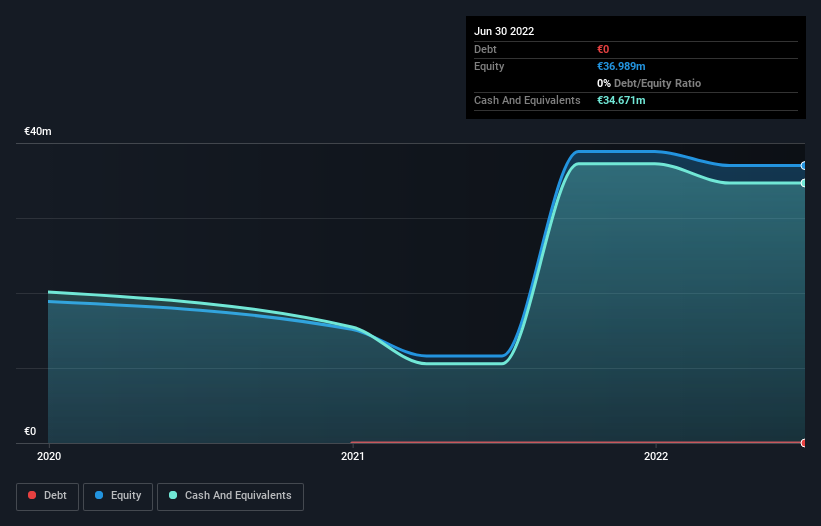
Task: Click the €40m y-axis label
Action: pos(38,131)
